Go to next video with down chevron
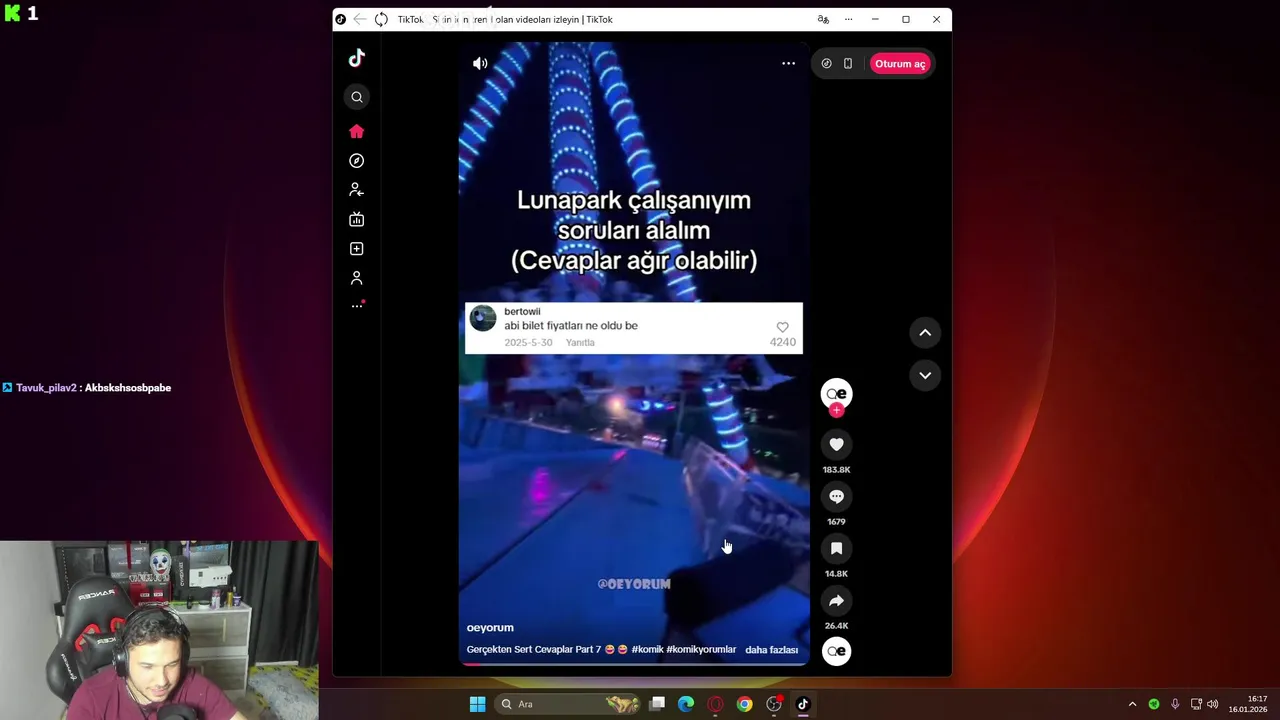Screen dimensions: 1280x720 tap(925, 376)
